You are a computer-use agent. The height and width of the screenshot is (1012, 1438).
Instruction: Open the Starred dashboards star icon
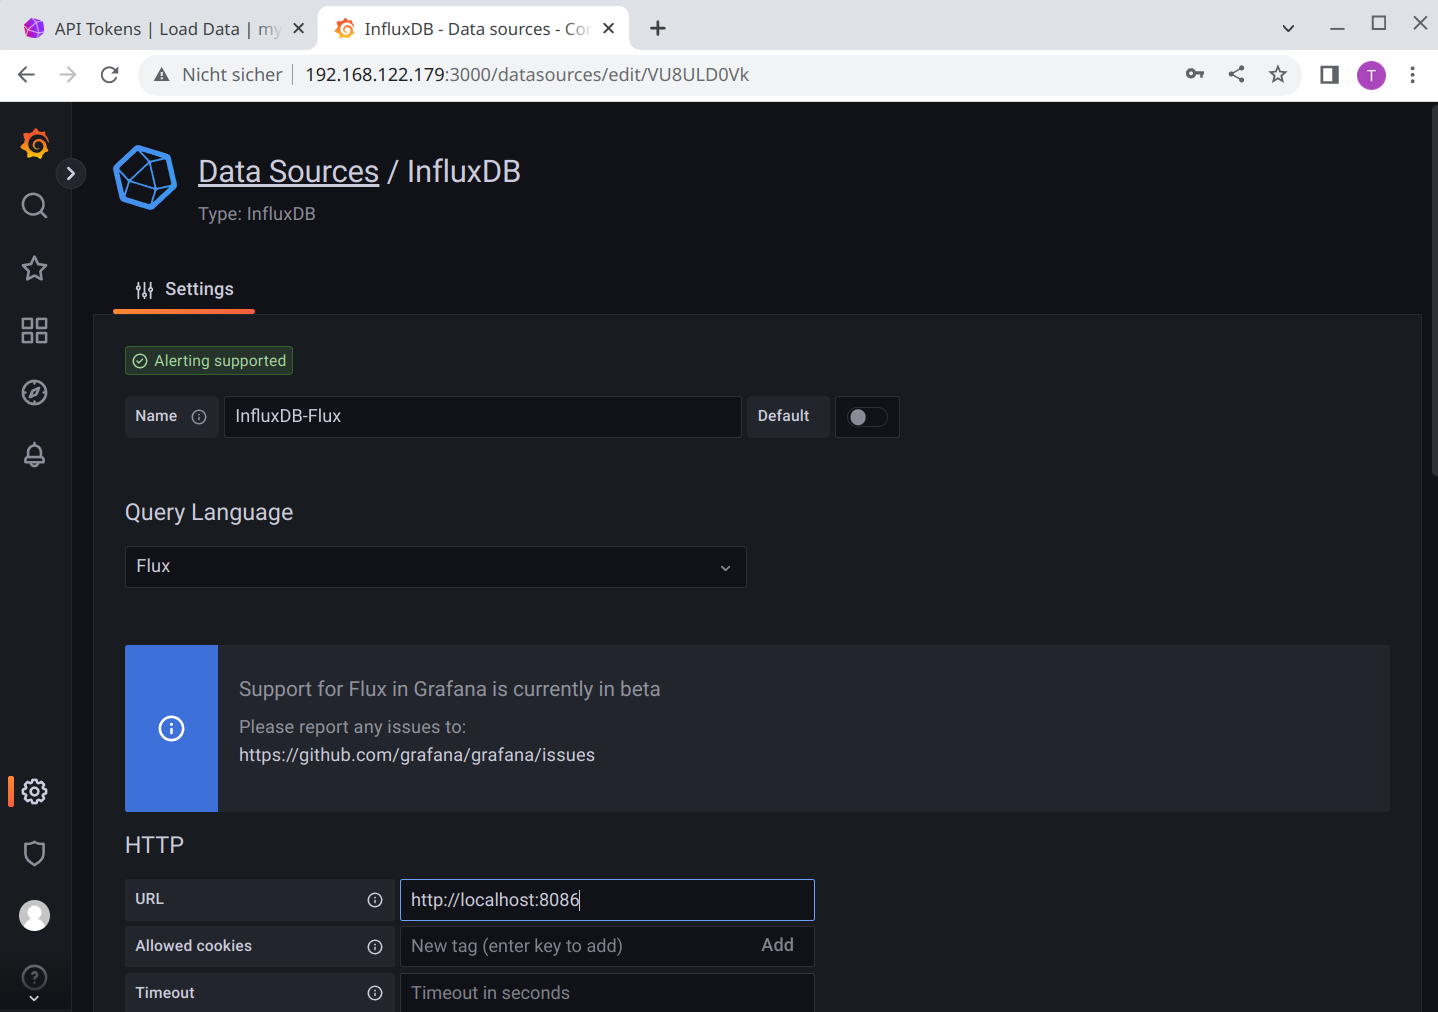click(x=35, y=268)
